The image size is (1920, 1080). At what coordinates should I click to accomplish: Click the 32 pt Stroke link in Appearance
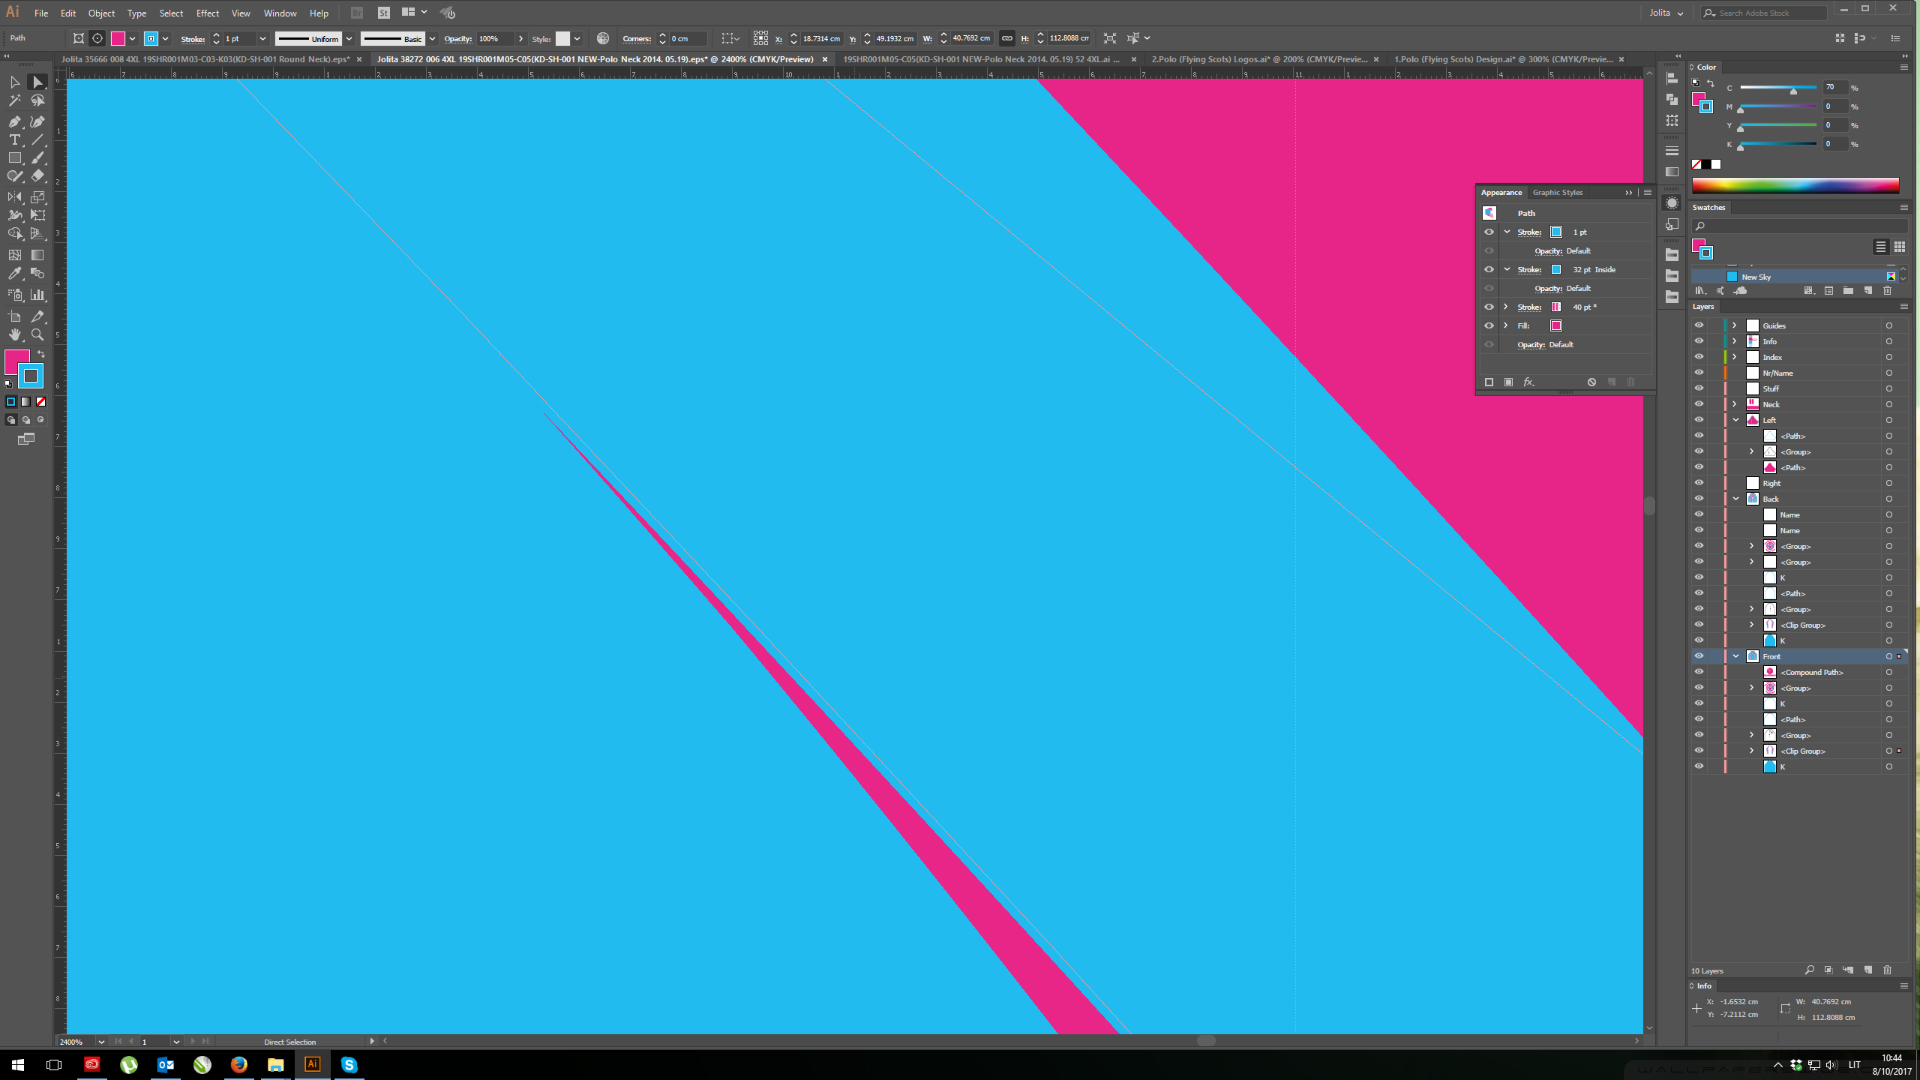(x=1529, y=269)
